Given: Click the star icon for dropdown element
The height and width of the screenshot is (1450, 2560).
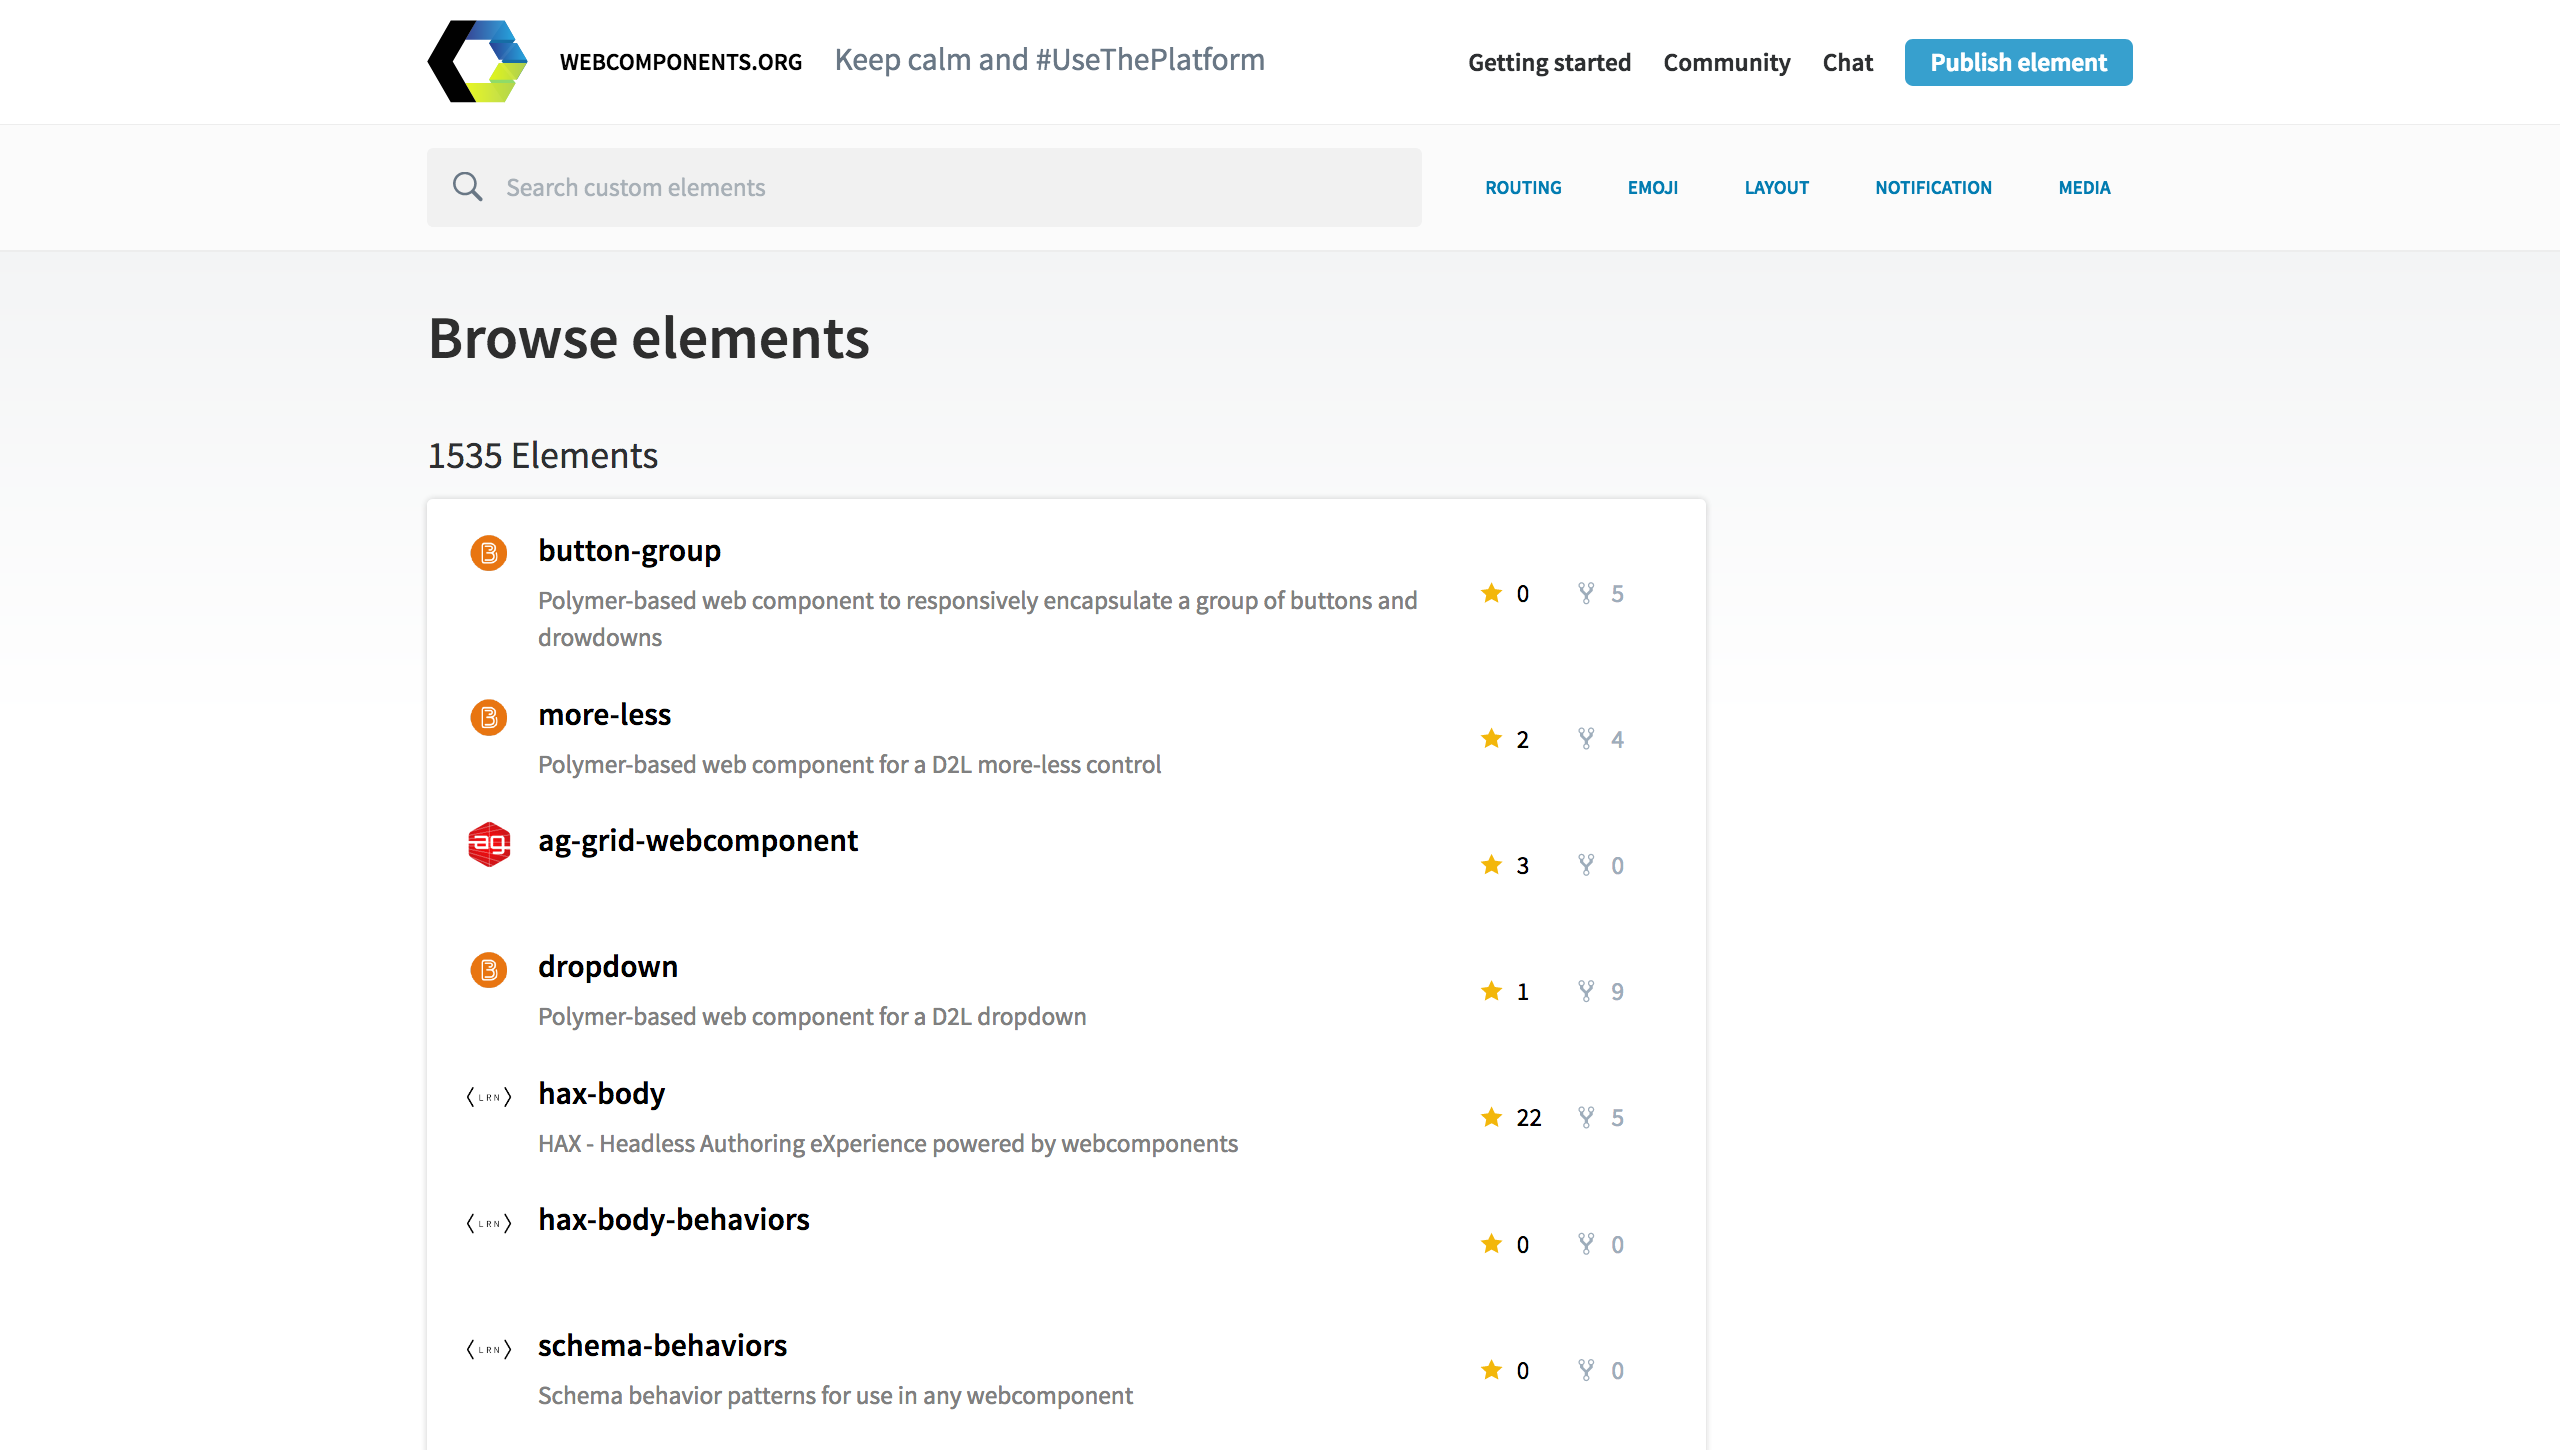Looking at the screenshot, I should pyautogui.click(x=1491, y=991).
